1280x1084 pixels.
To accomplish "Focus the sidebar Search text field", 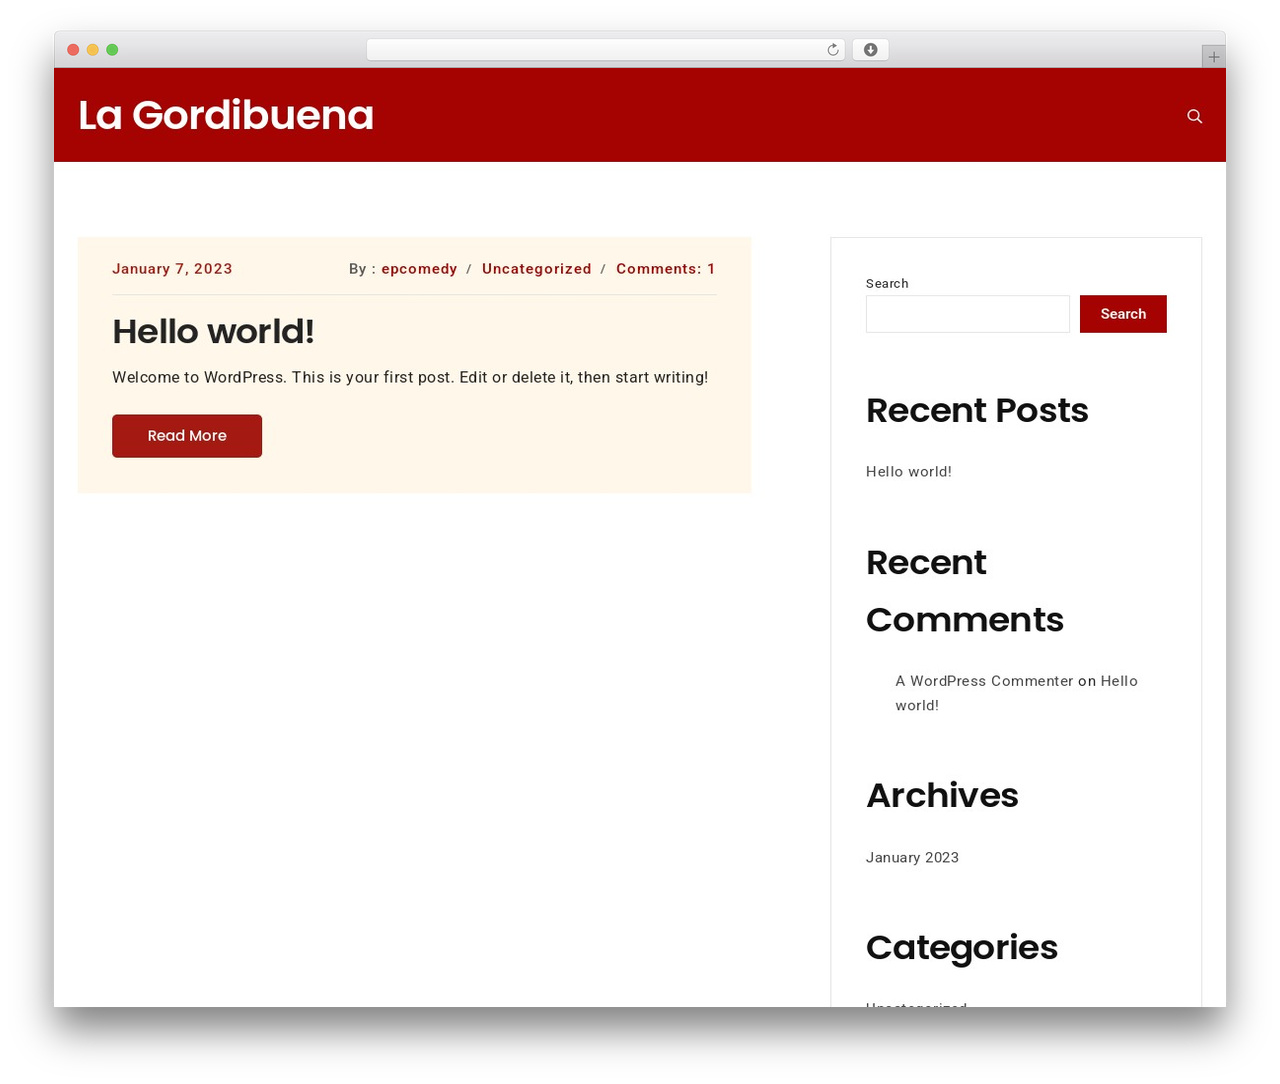I will (x=968, y=314).
